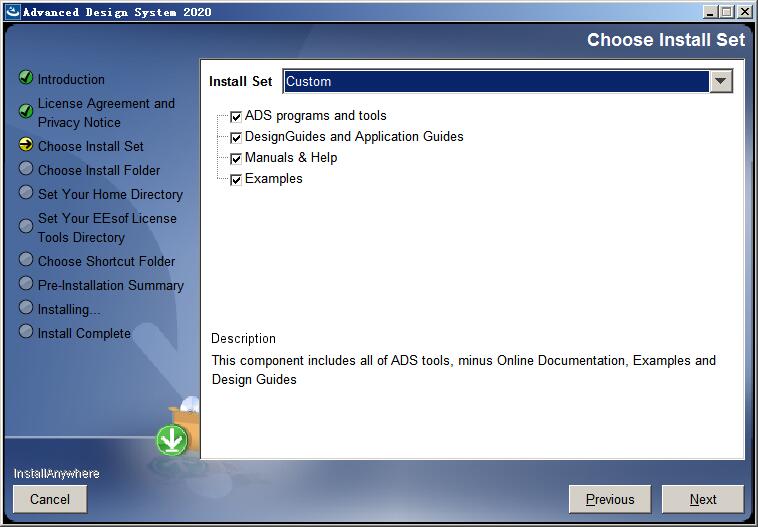Minimize the Advanced Design System window
The height and width of the screenshot is (527, 758).
coord(710,12)
